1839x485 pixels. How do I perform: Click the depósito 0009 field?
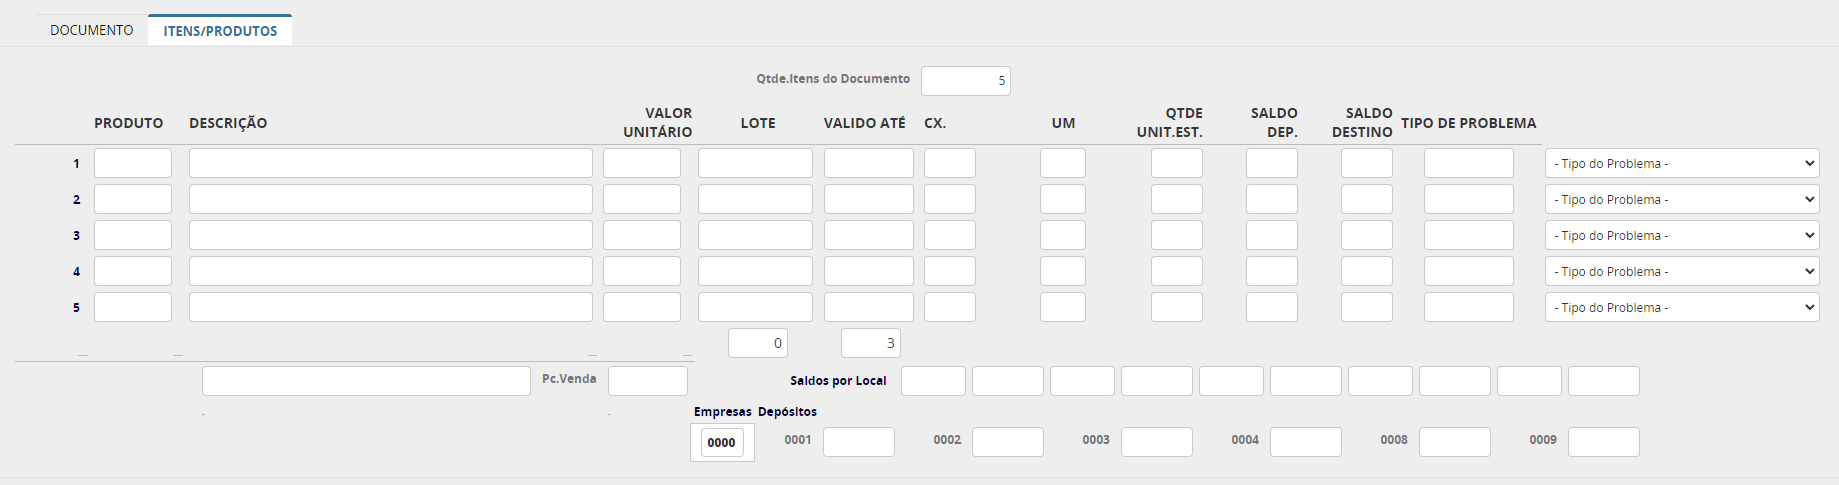[x=1603, y=442]
